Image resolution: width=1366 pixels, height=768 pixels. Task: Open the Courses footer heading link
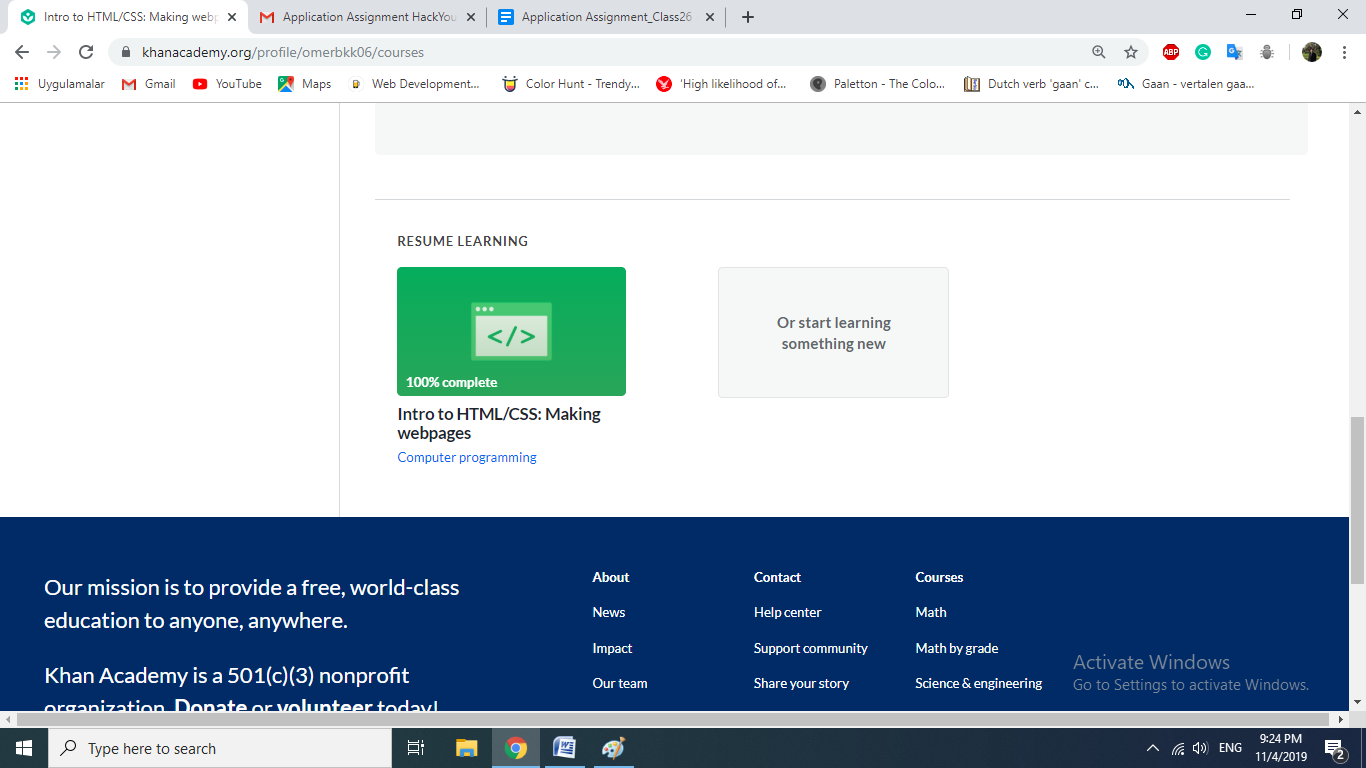(x=939, y=577)
